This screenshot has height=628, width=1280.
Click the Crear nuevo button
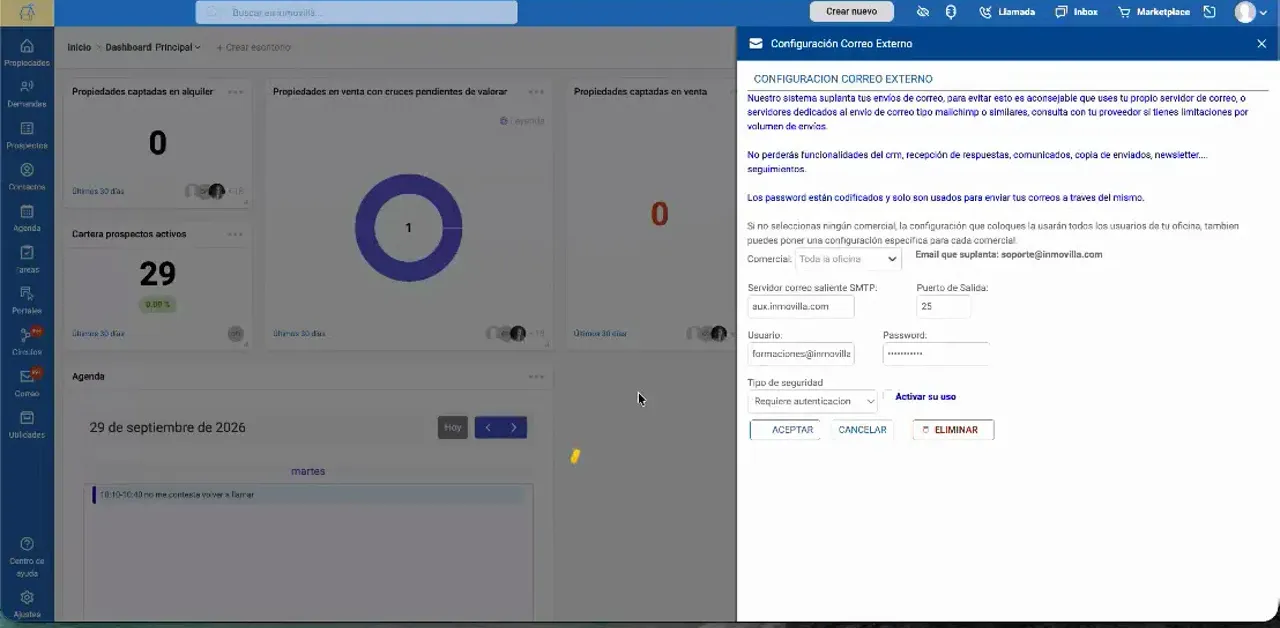click(x=851, y=12)
